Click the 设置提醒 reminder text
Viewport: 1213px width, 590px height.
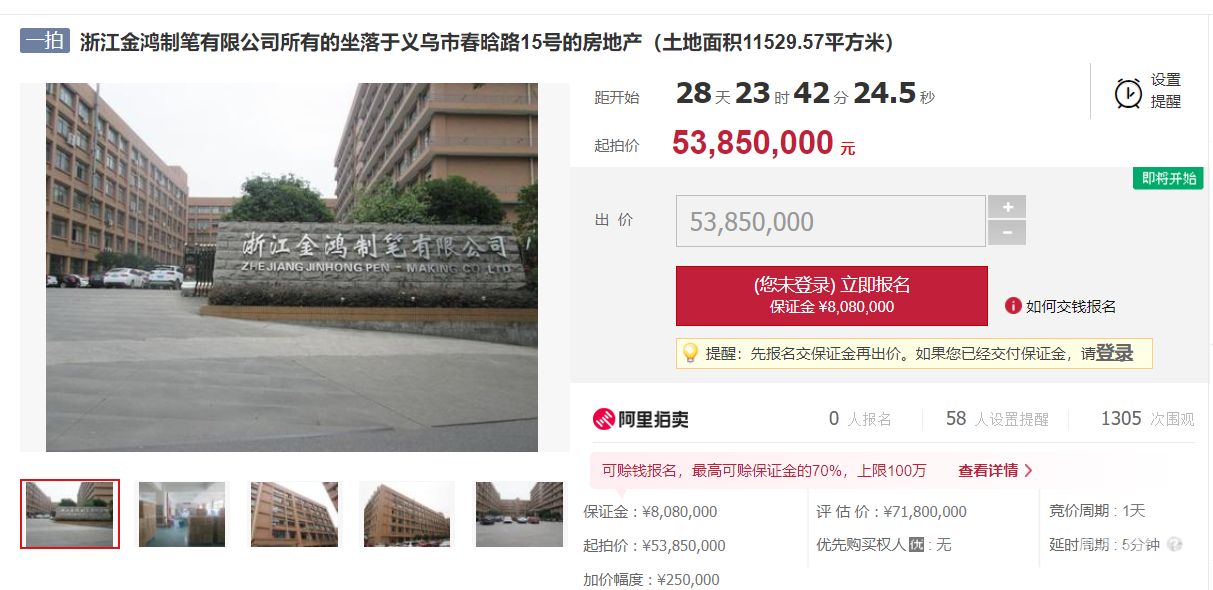(x=1166, y=91)
